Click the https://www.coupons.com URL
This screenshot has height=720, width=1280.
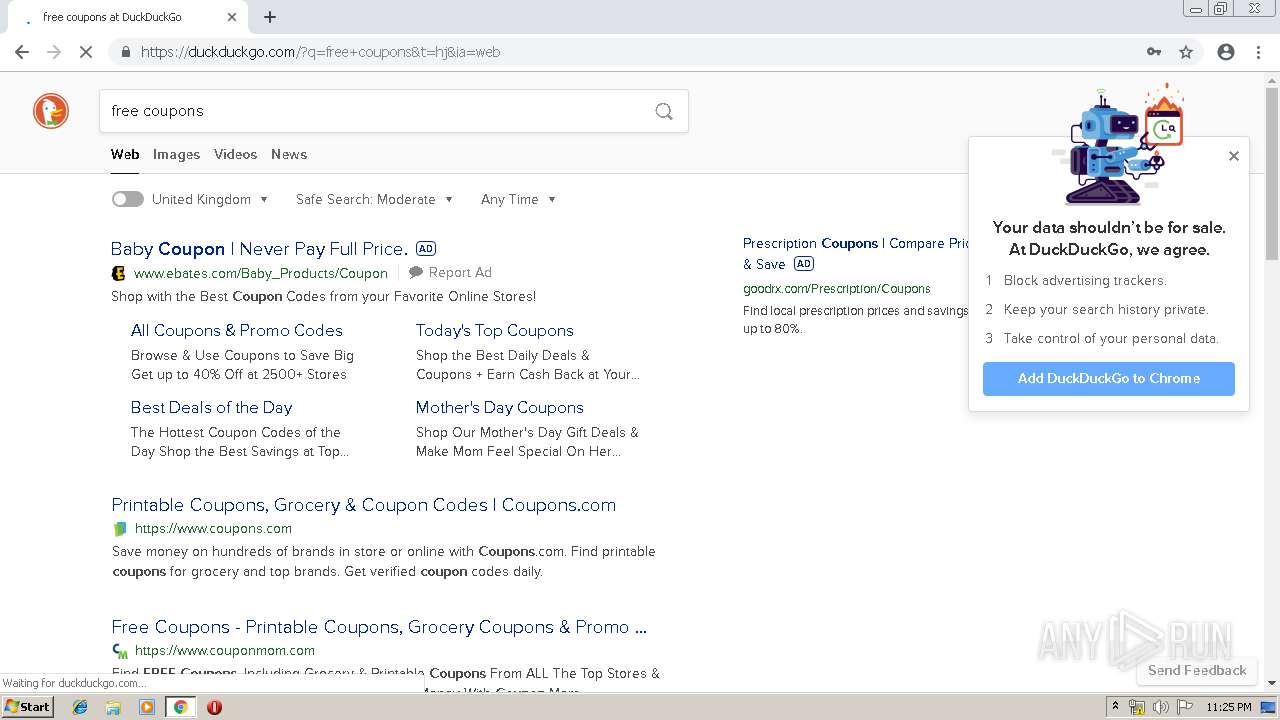[x=213, y=529]
